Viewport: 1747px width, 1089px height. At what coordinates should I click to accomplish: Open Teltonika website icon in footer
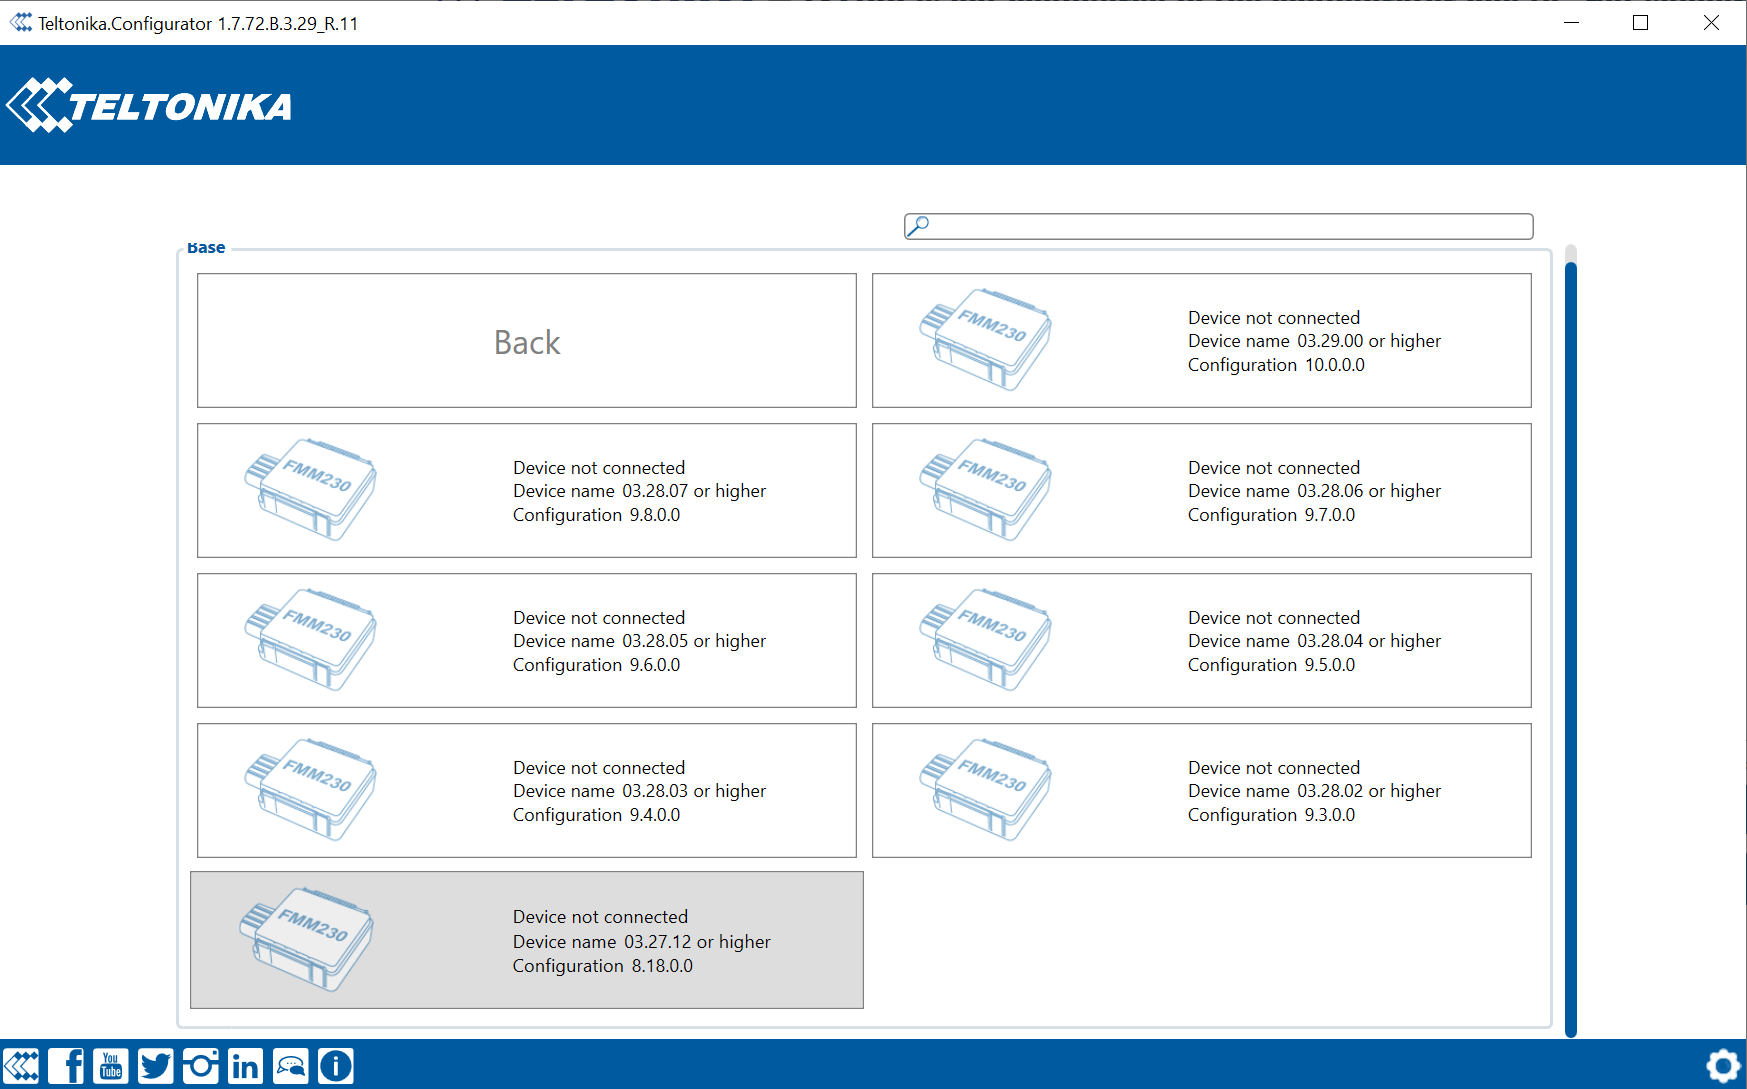(x=21, y=1066)
